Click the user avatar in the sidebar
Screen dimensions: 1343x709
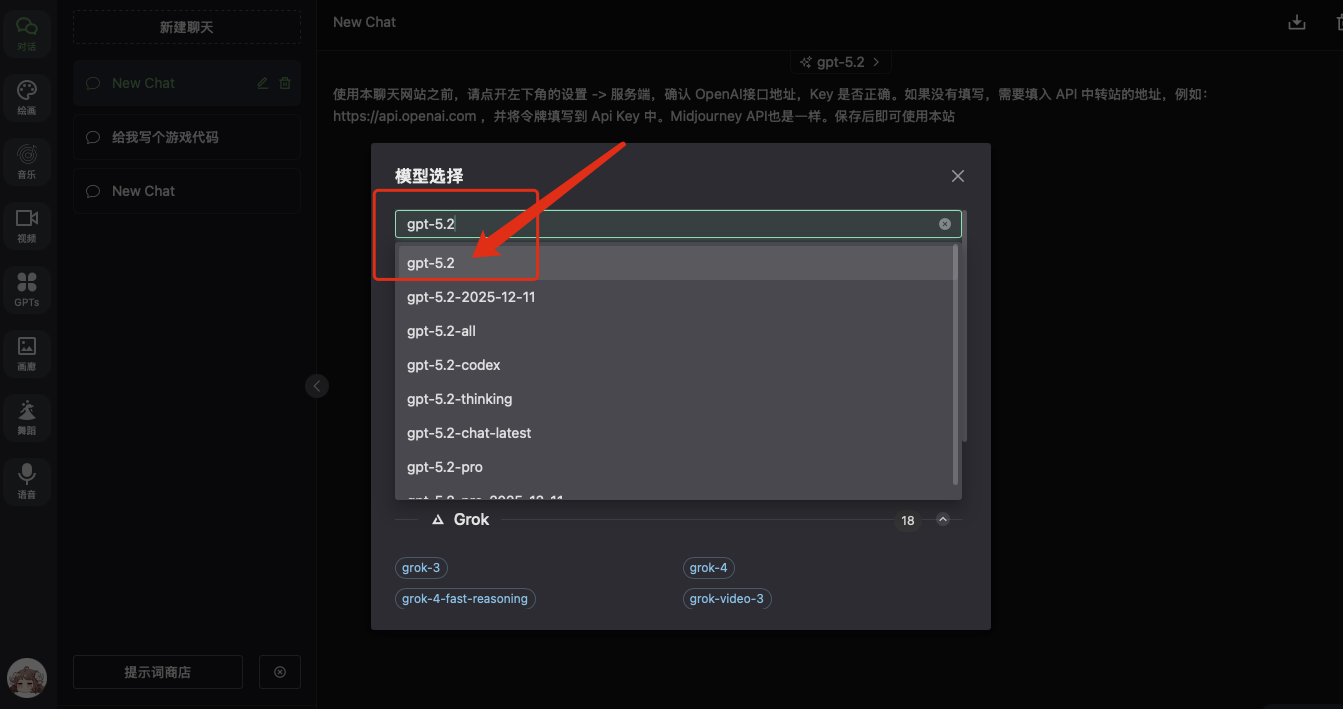pos(27,677)
